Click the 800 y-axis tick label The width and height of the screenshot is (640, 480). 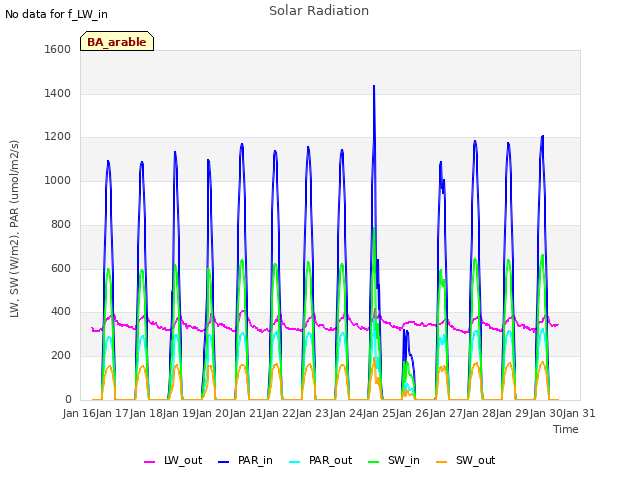(61, 224)
